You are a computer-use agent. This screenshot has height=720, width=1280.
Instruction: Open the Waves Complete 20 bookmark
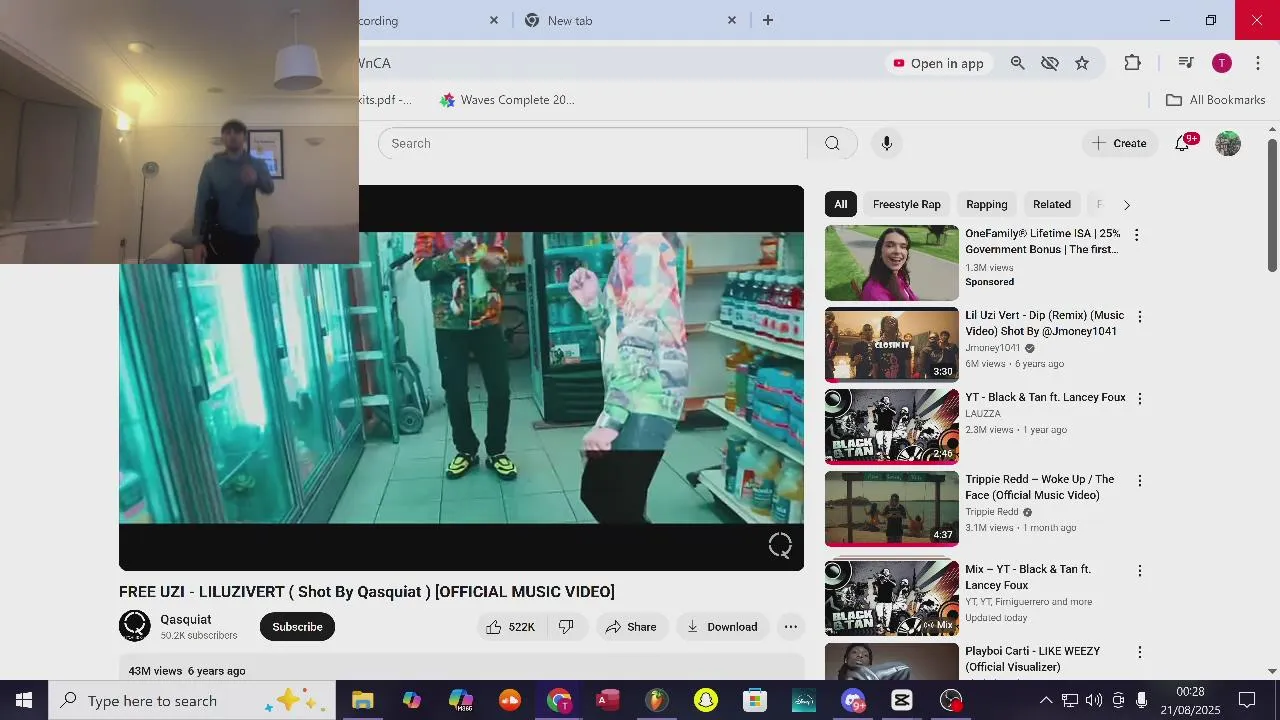[507, 100]
